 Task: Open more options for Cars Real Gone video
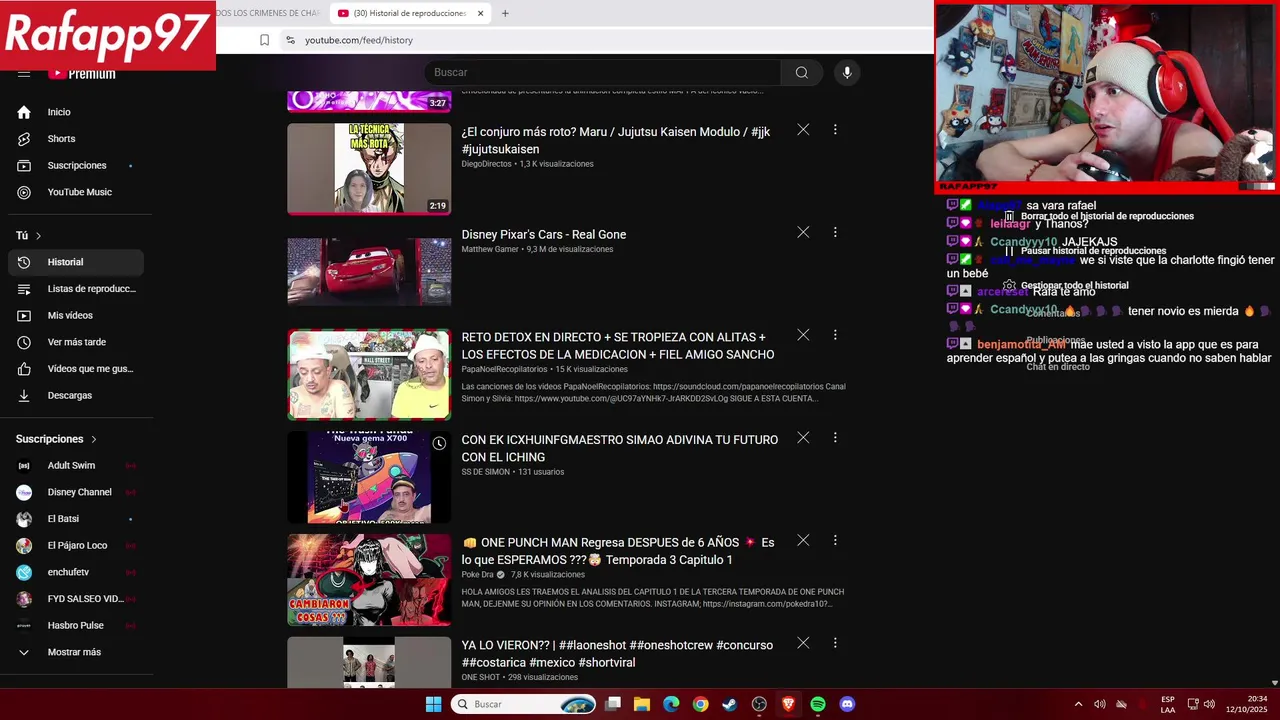tap(835, 232)
